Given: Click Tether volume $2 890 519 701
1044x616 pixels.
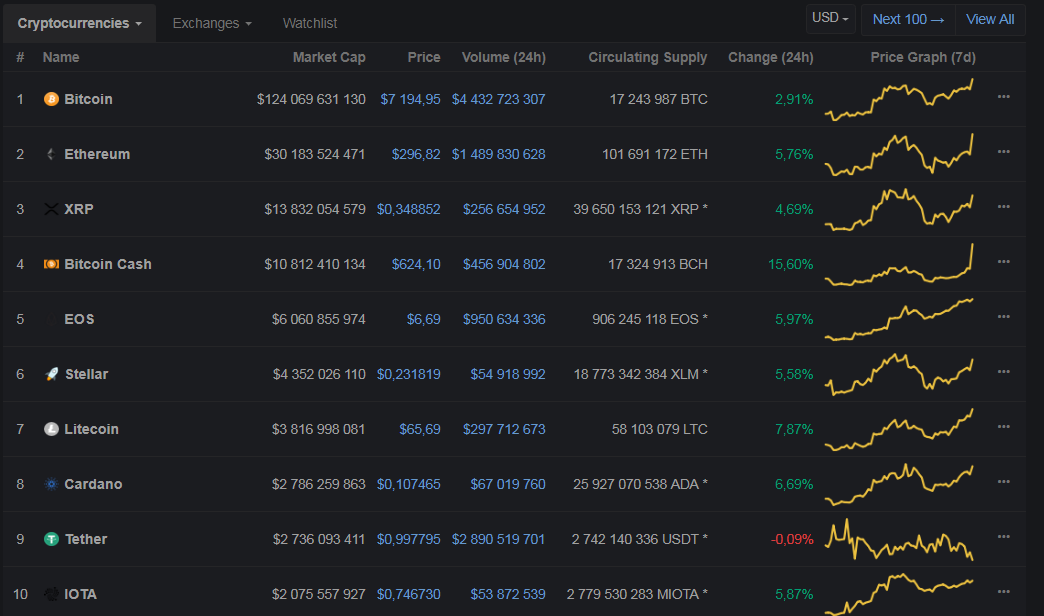Looking at the screenshot, I should point(498,539).
